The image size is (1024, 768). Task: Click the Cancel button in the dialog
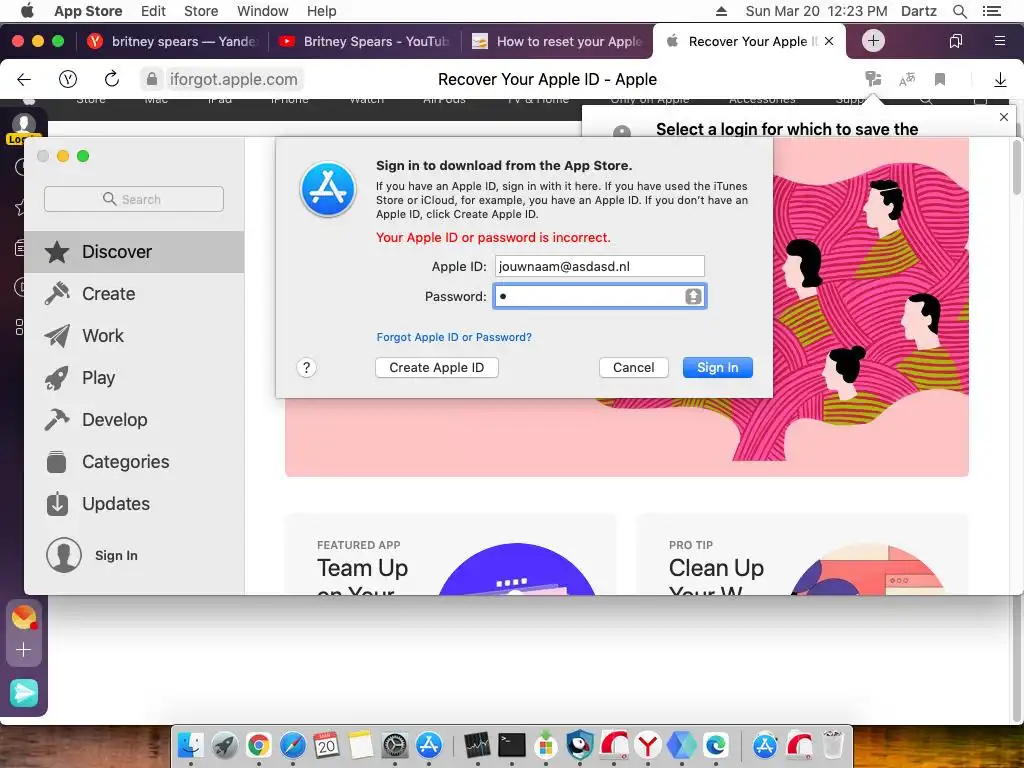coord(633,368)
